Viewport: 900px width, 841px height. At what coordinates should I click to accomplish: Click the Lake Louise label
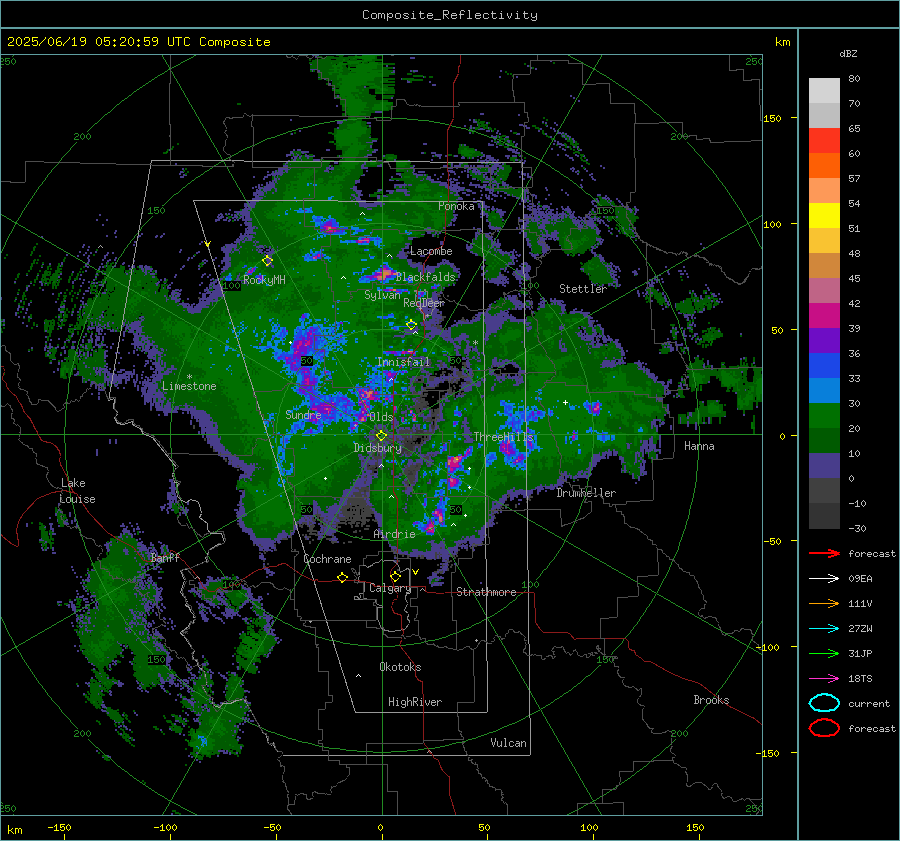click(x=77, y=491)
